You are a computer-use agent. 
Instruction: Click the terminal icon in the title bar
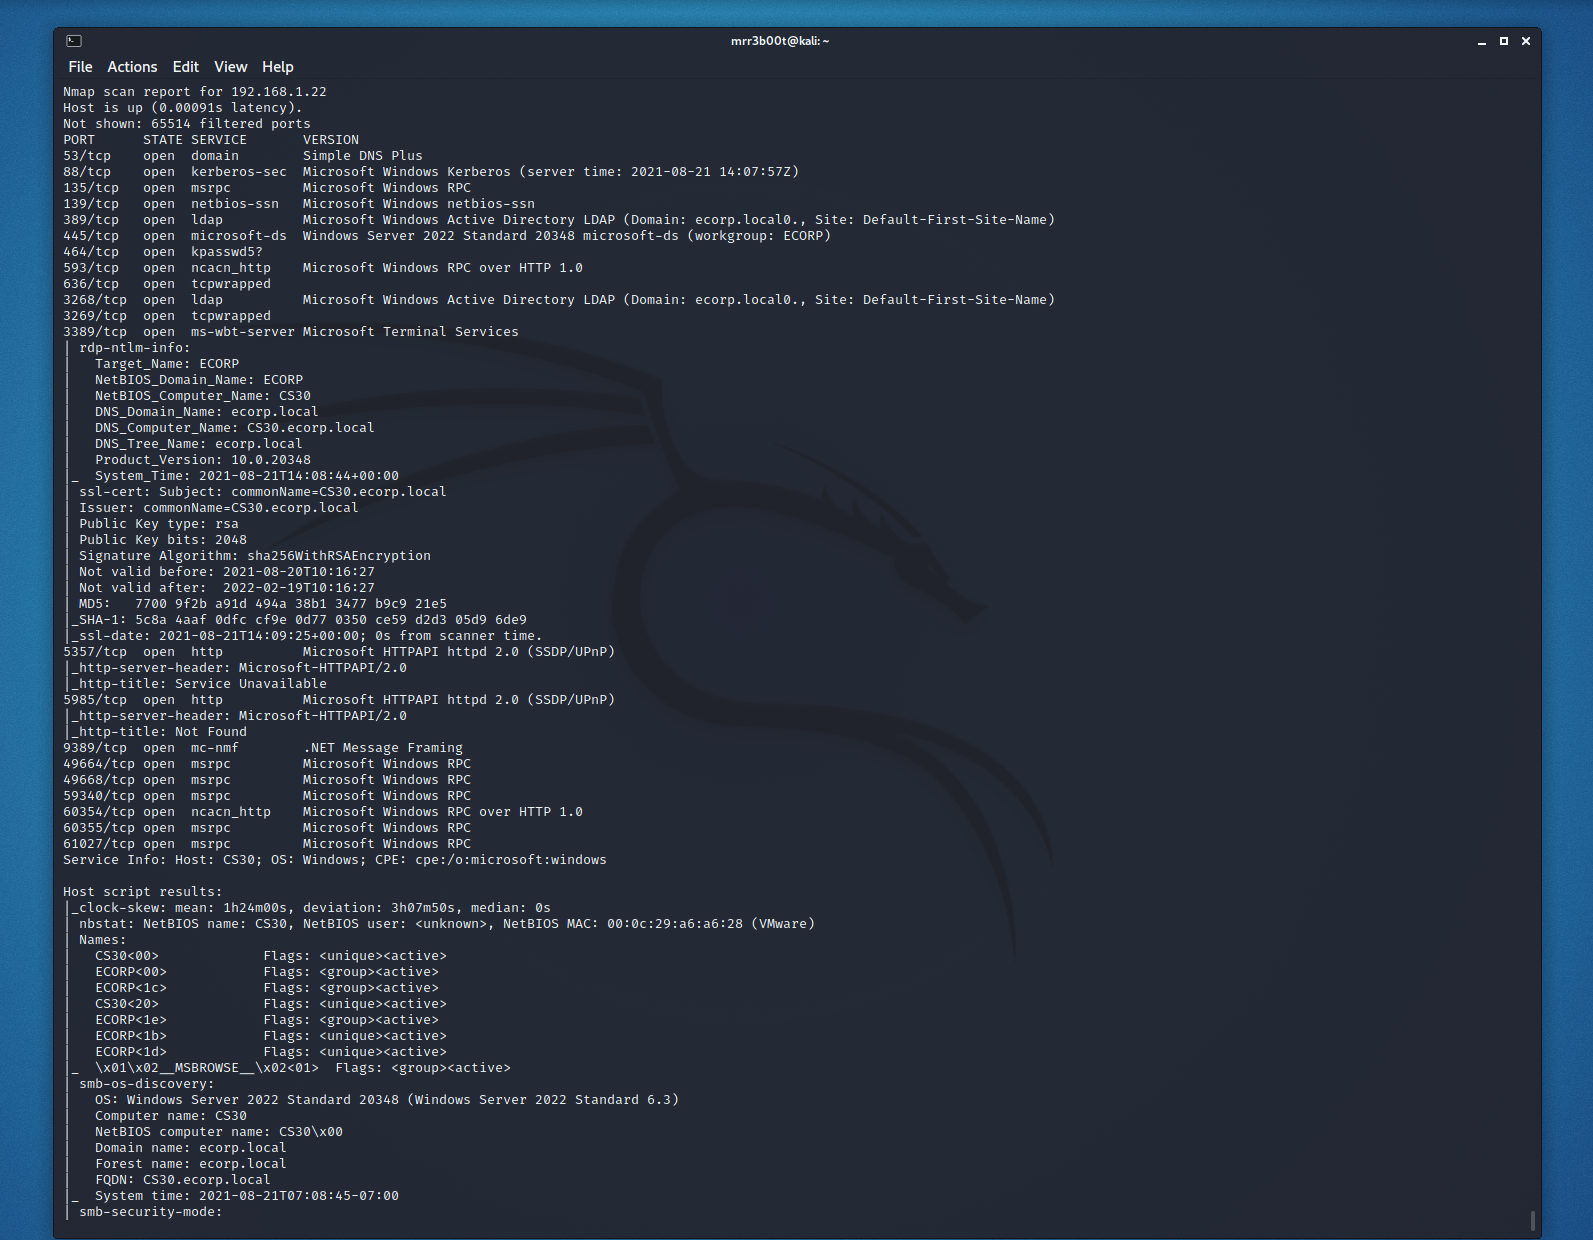click(74, 41)
